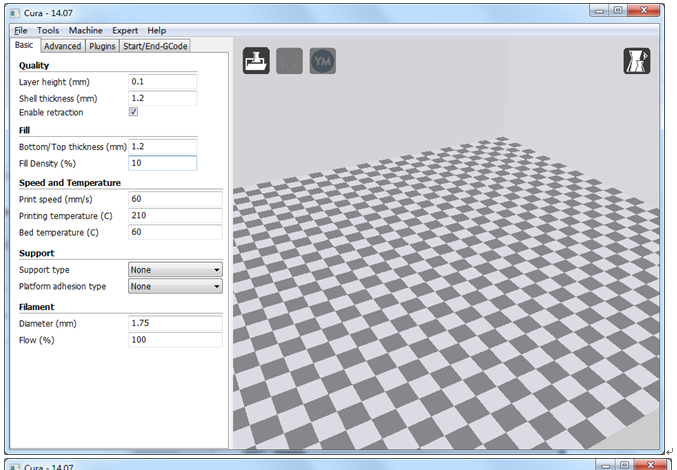This screenshot has width=677, height=470.
Task: Click the Cura app icon in title bar
Action: pyautogui.click(x=15, y=13)
